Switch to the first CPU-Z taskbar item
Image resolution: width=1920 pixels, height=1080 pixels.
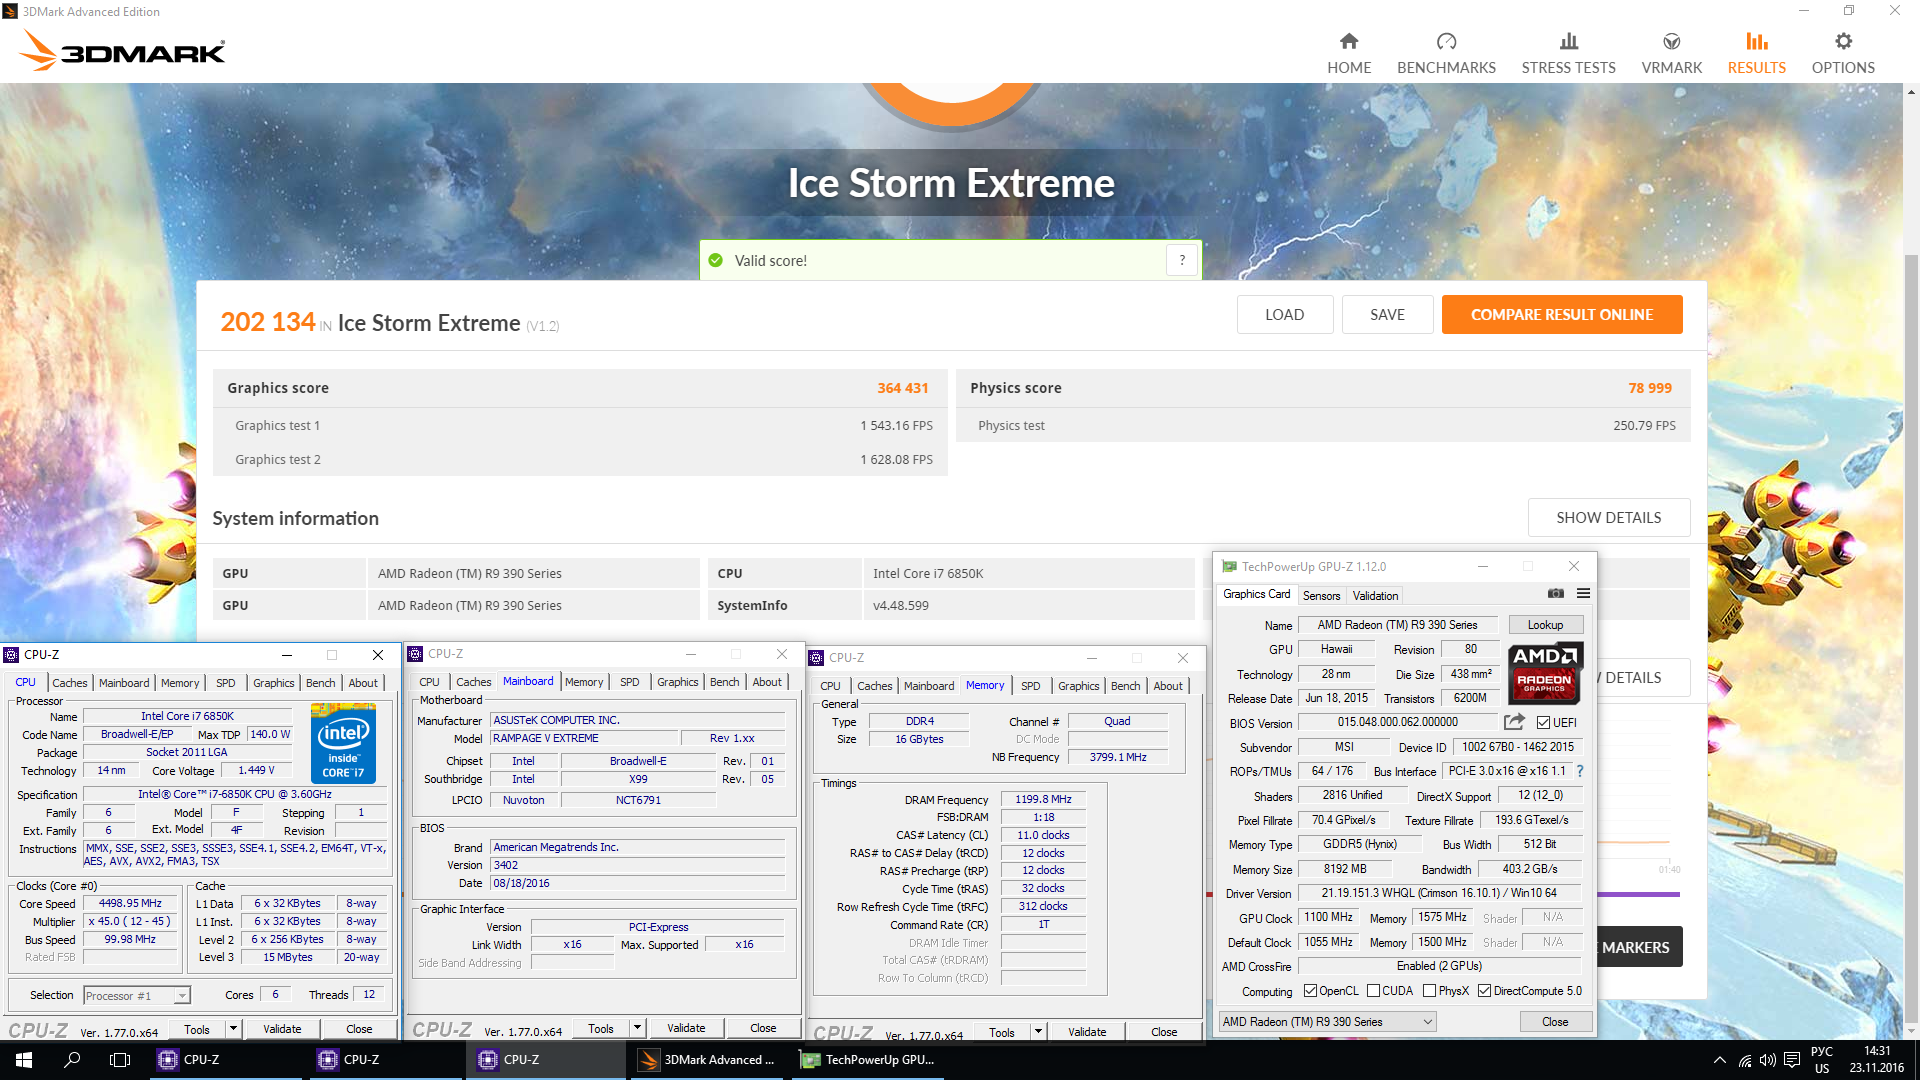point(226,1060)
